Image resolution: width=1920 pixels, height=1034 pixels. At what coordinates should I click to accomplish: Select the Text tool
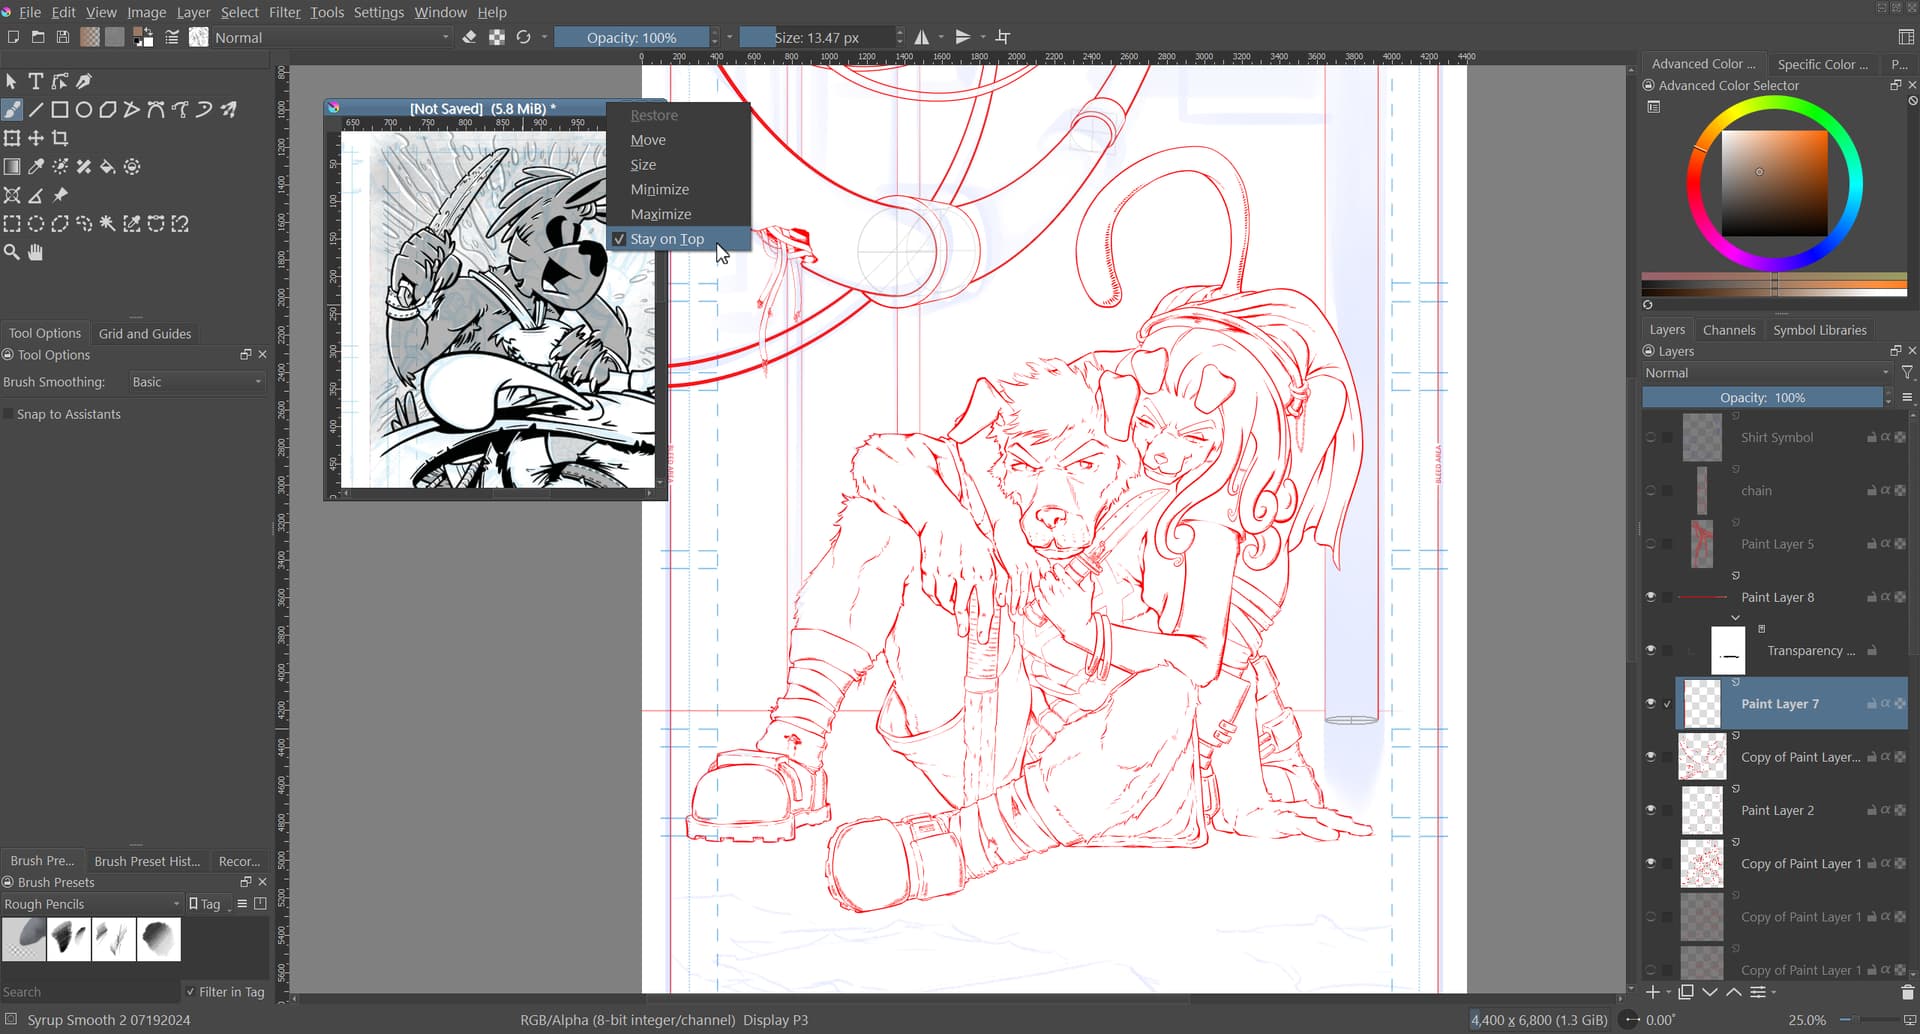(35, 81)
